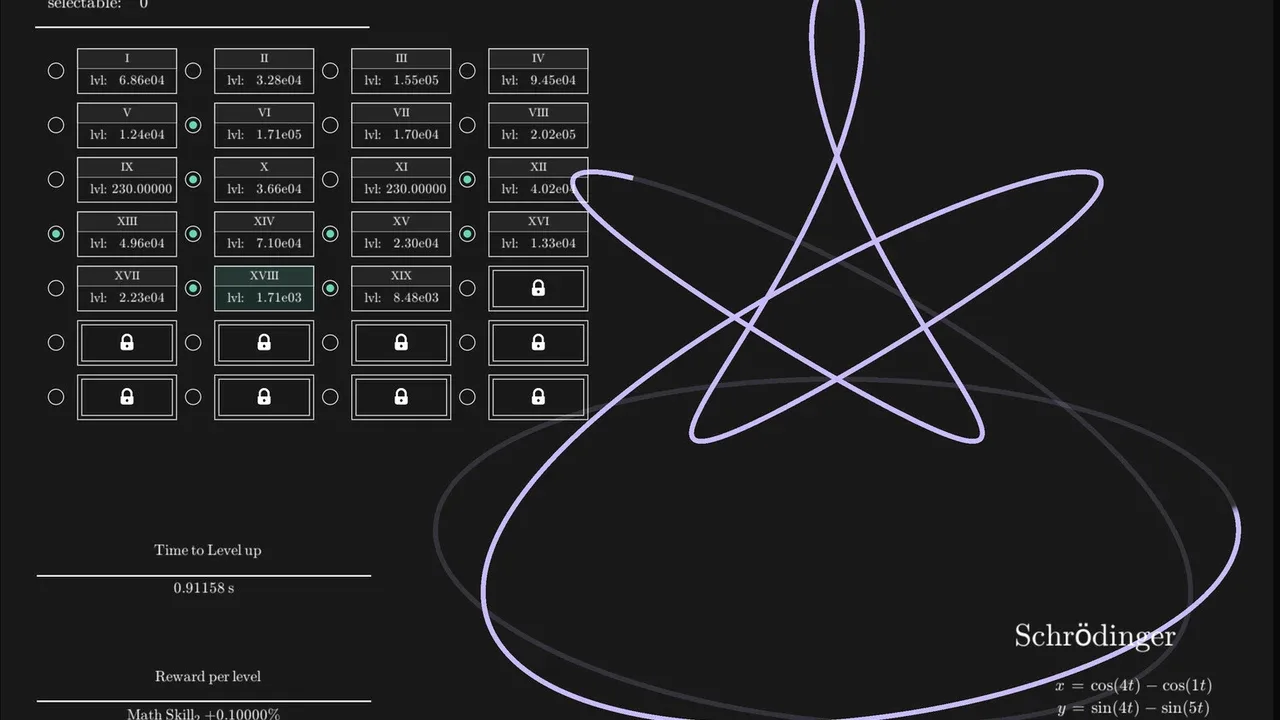Click the 0.91158 s timer value

click(204, 588)
